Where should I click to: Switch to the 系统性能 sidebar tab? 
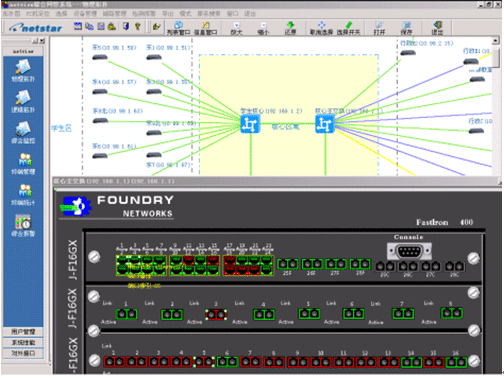tap(23, 342)
